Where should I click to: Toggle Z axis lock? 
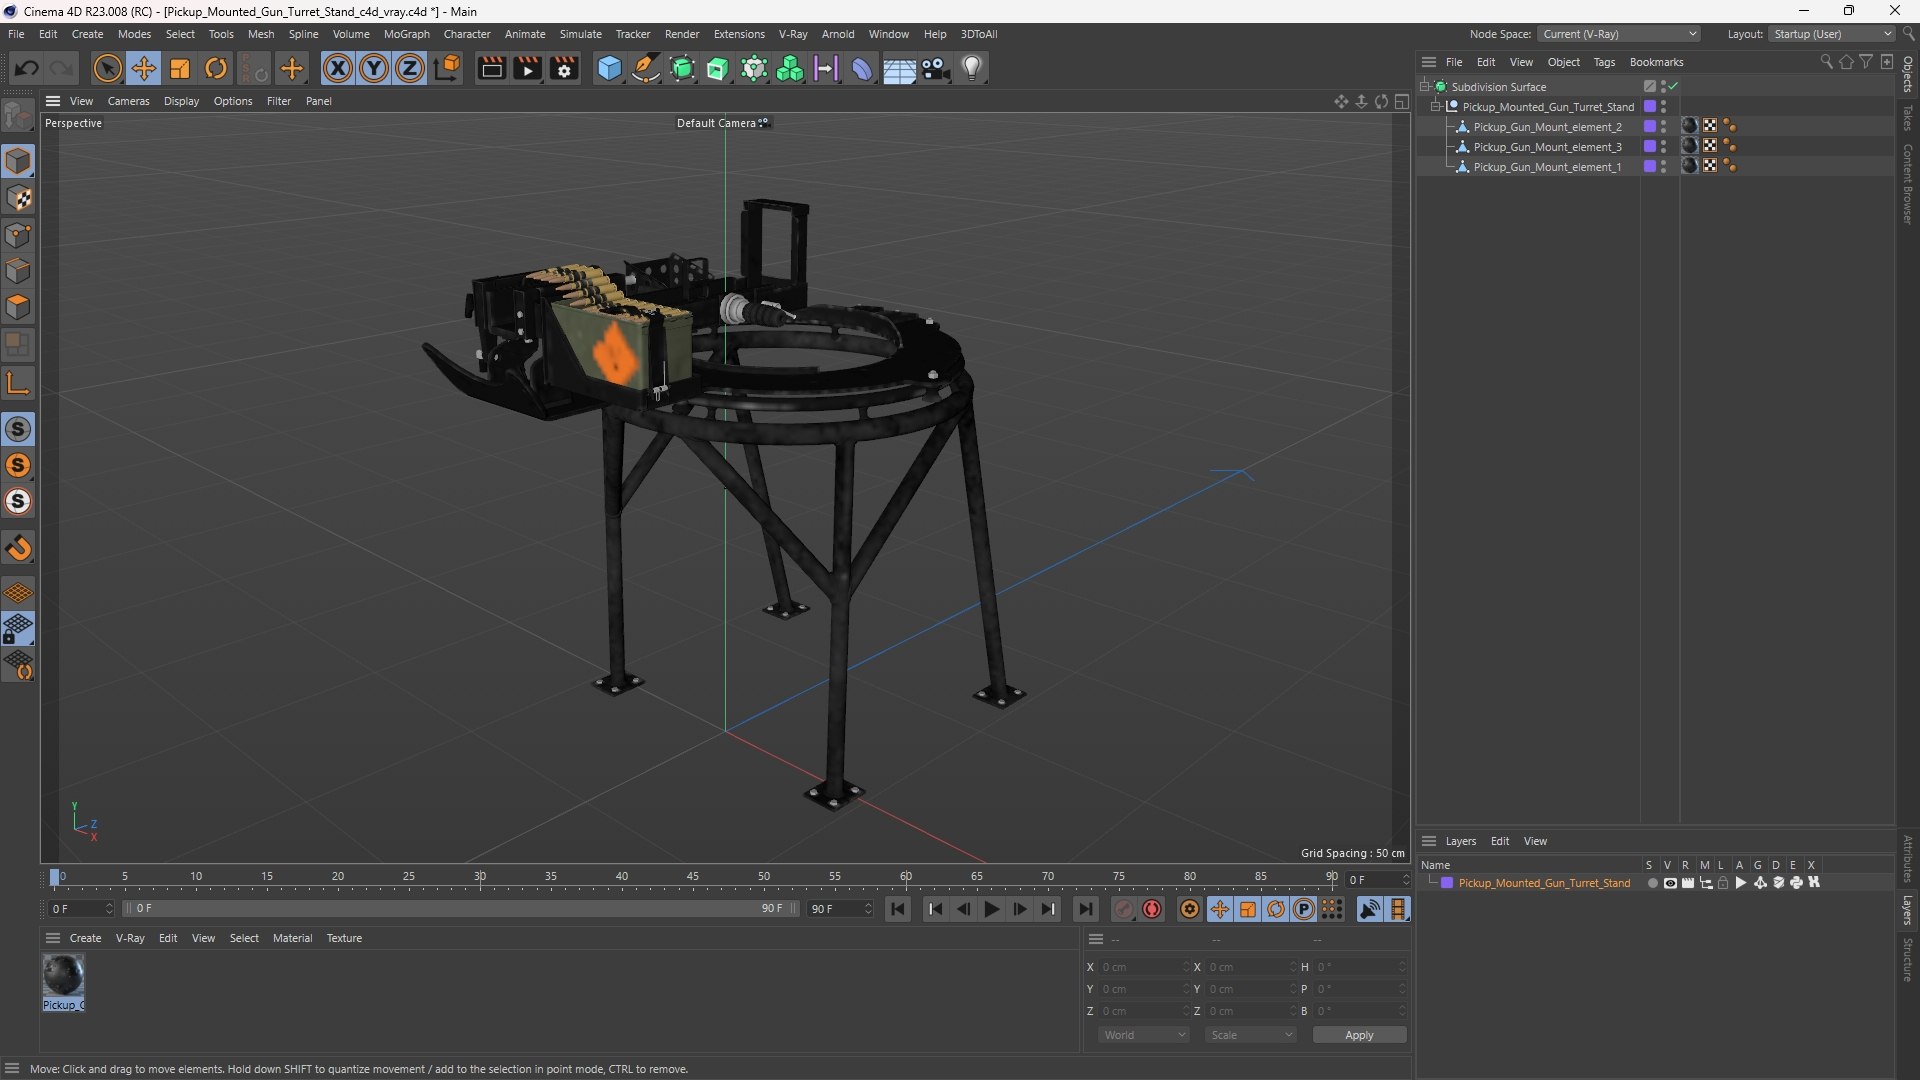(410, 68)
